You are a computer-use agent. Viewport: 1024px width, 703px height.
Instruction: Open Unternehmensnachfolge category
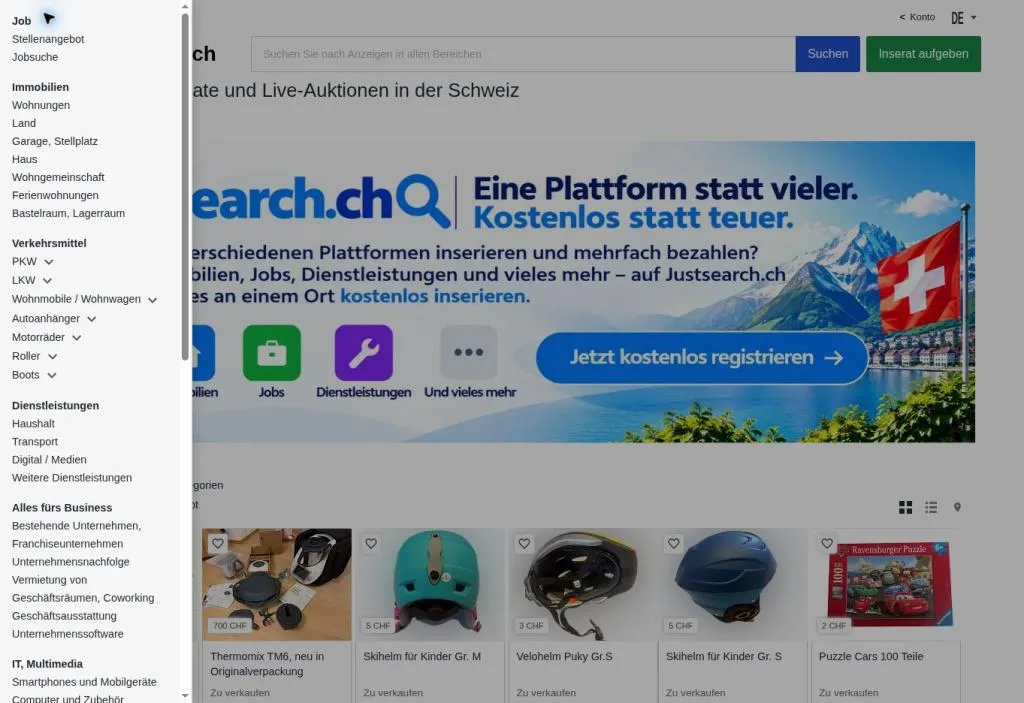pyautogui.click(x=71, y=562)
